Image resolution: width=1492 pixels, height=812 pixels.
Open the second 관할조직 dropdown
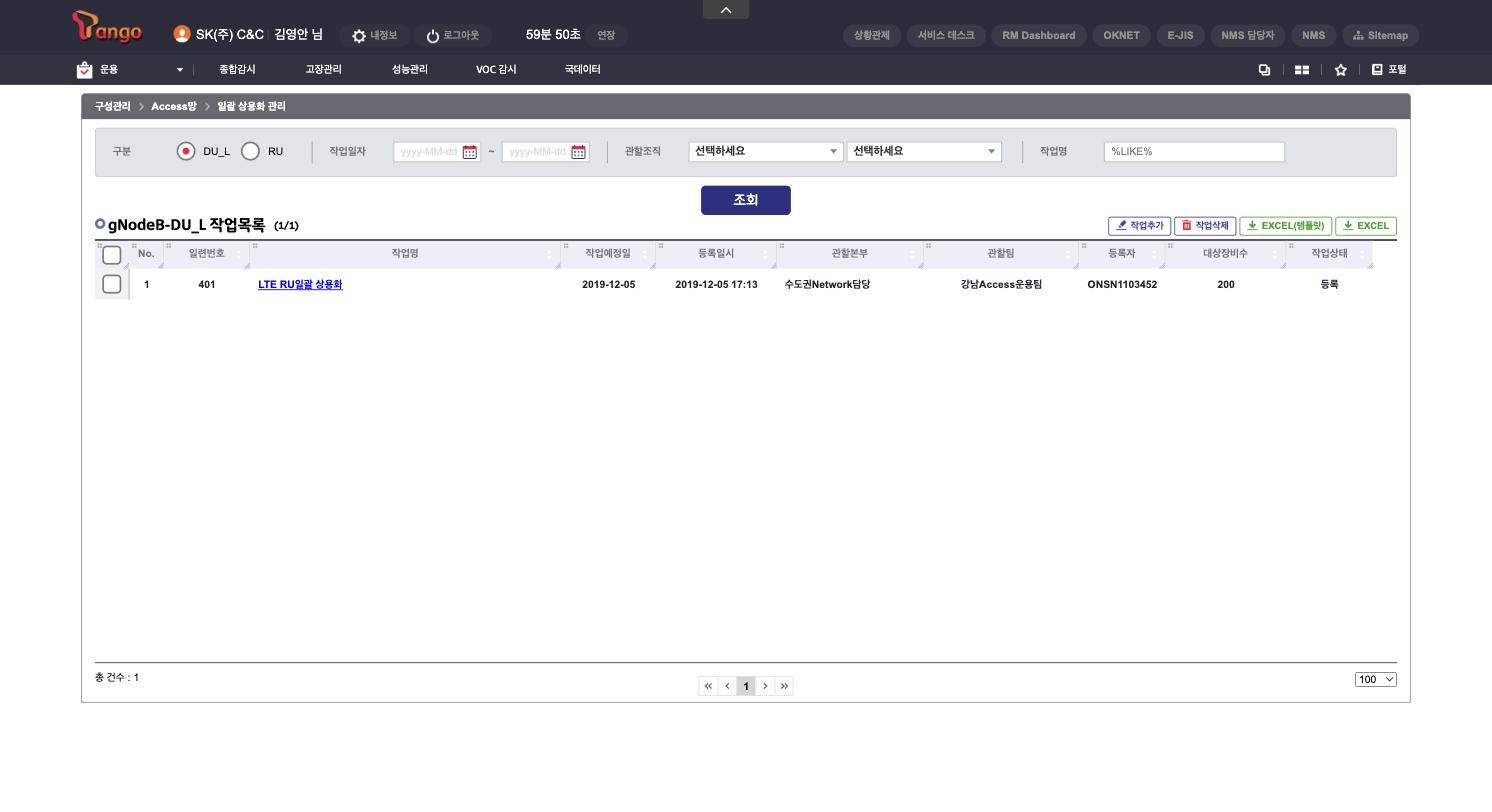(924, 151)
